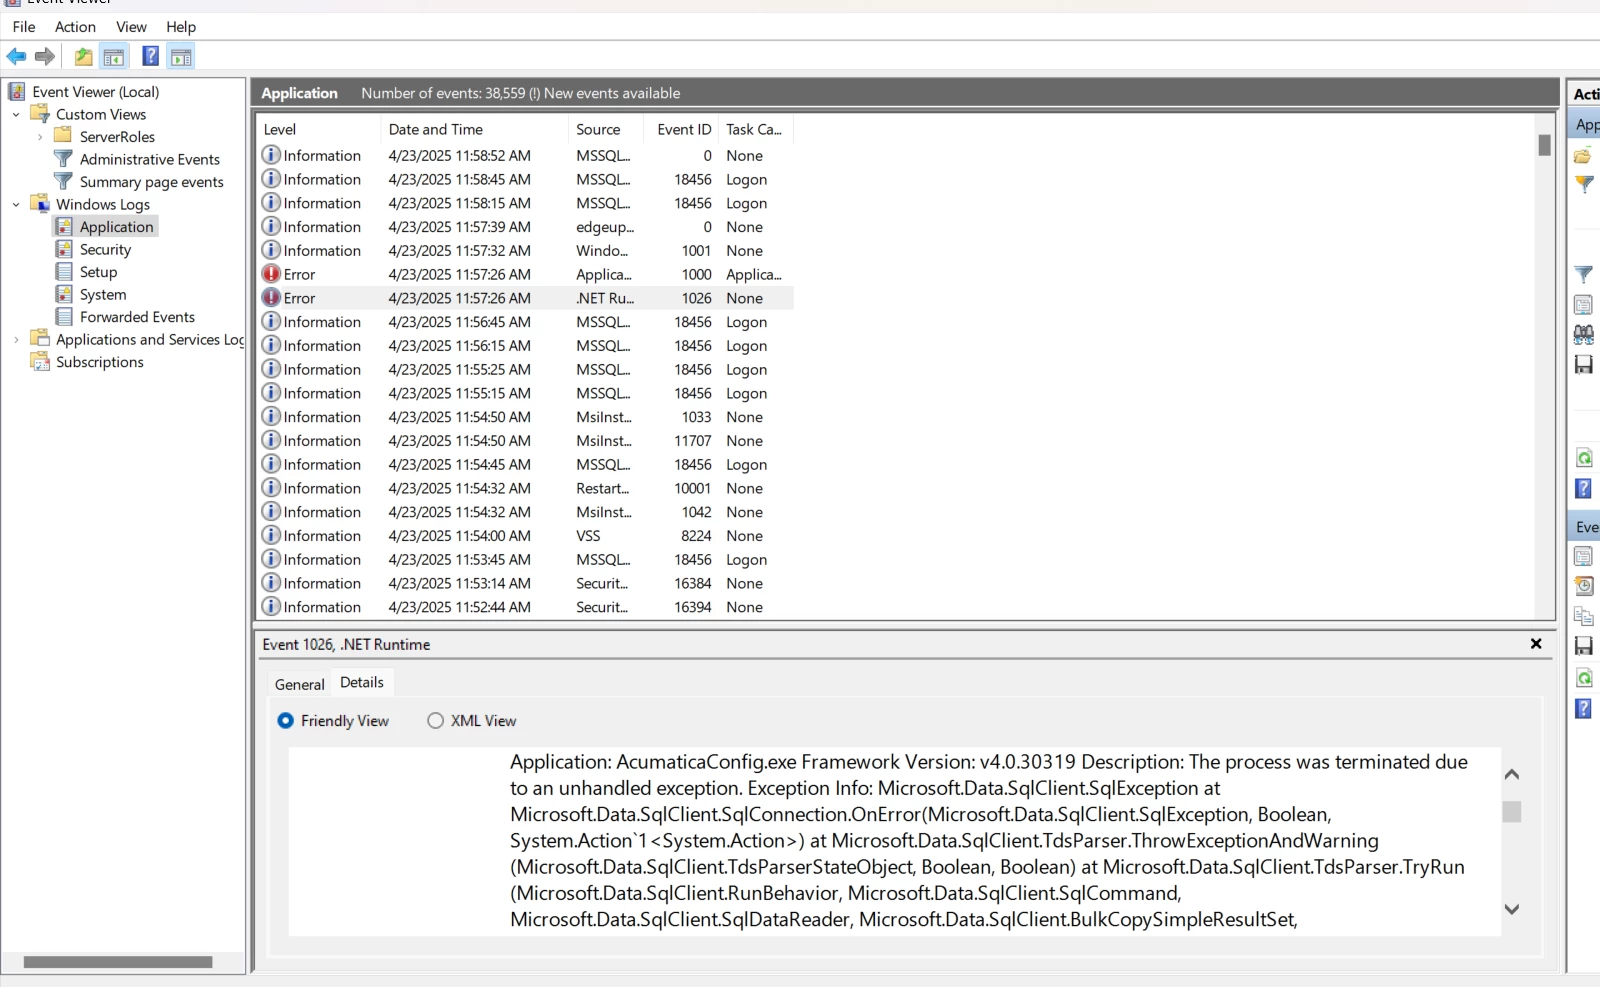Open Filter Current Log in Actions pane
Viewport: 1600px width, 987px height.
point(1585,273)
